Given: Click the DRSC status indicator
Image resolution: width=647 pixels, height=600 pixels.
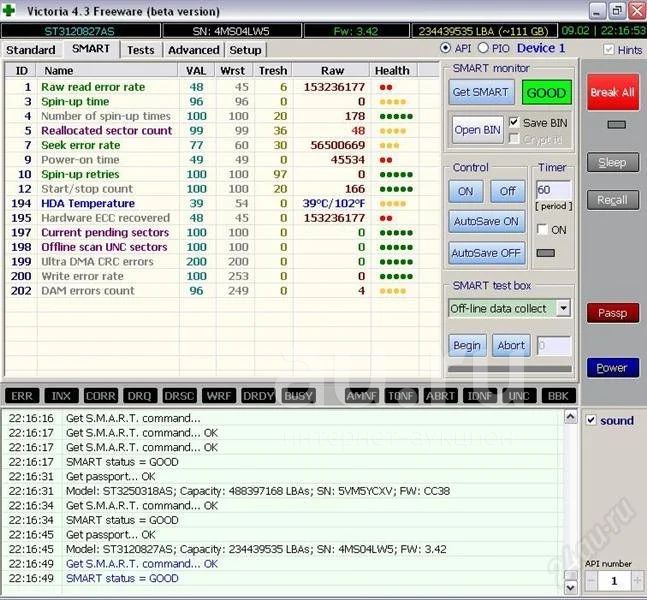Looking at the screenshot, I should pyautogui.click(x=179, y=396).
